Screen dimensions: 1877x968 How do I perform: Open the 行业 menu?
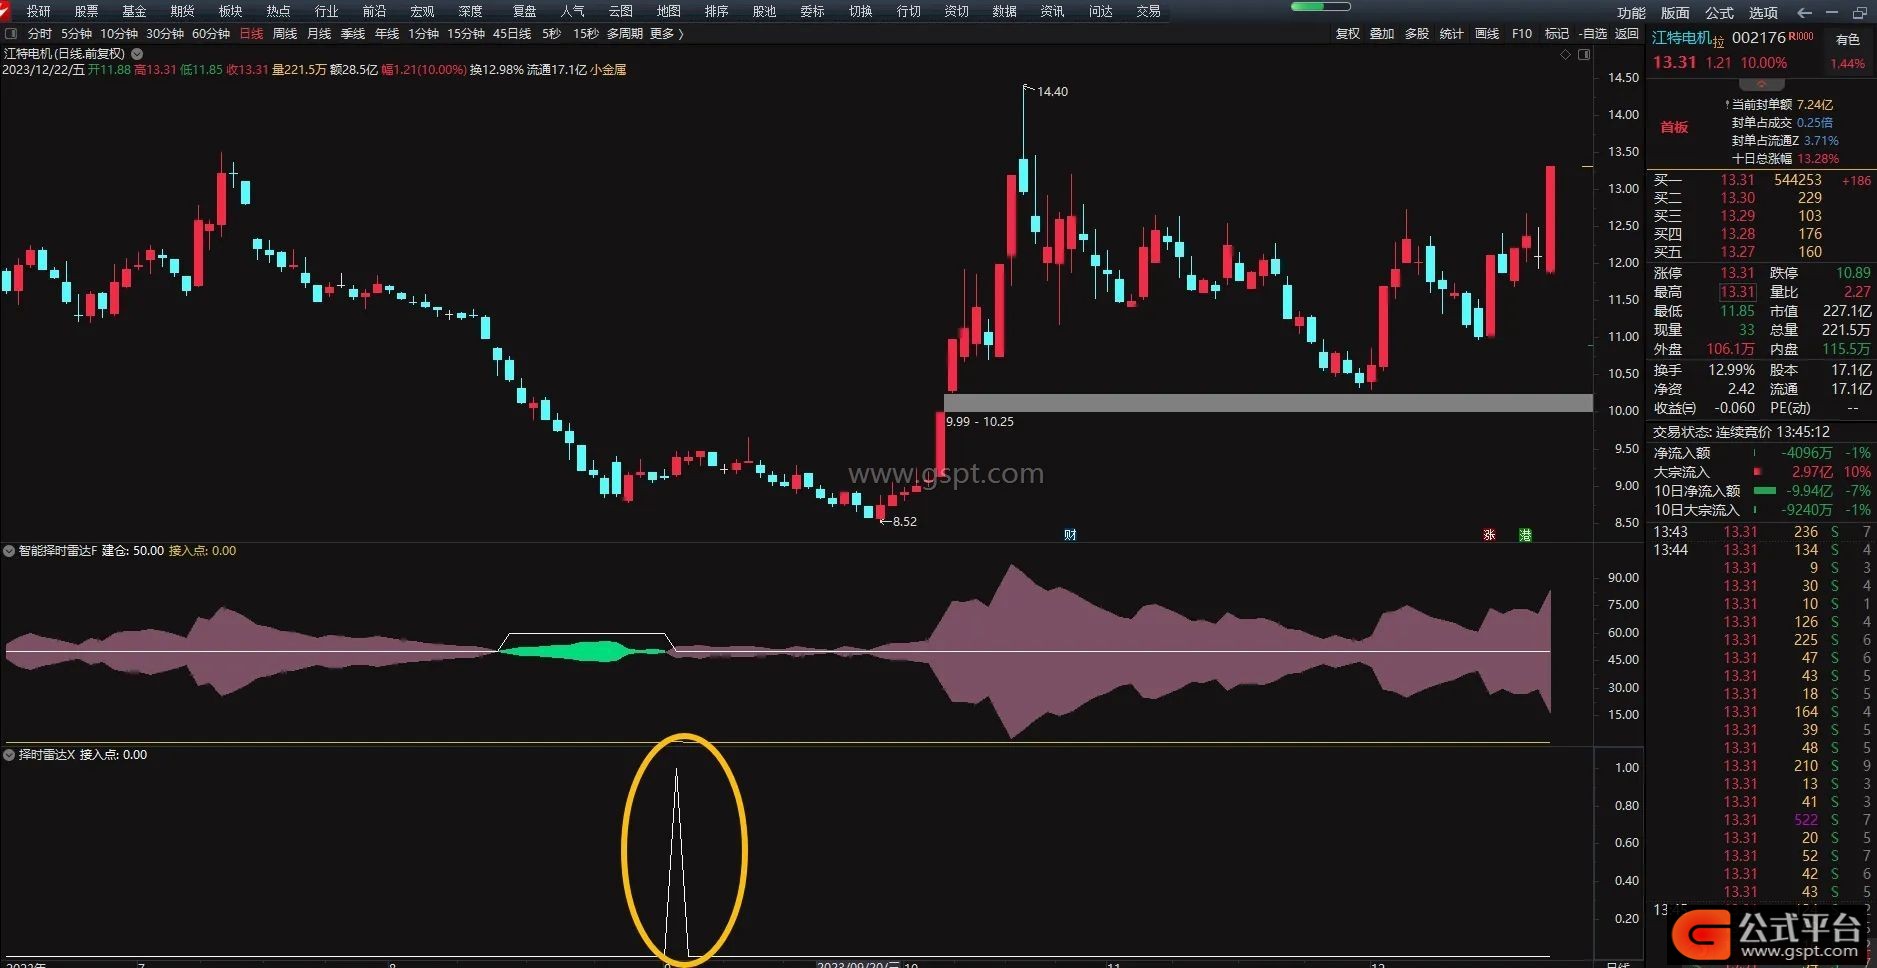coord(326,11)
